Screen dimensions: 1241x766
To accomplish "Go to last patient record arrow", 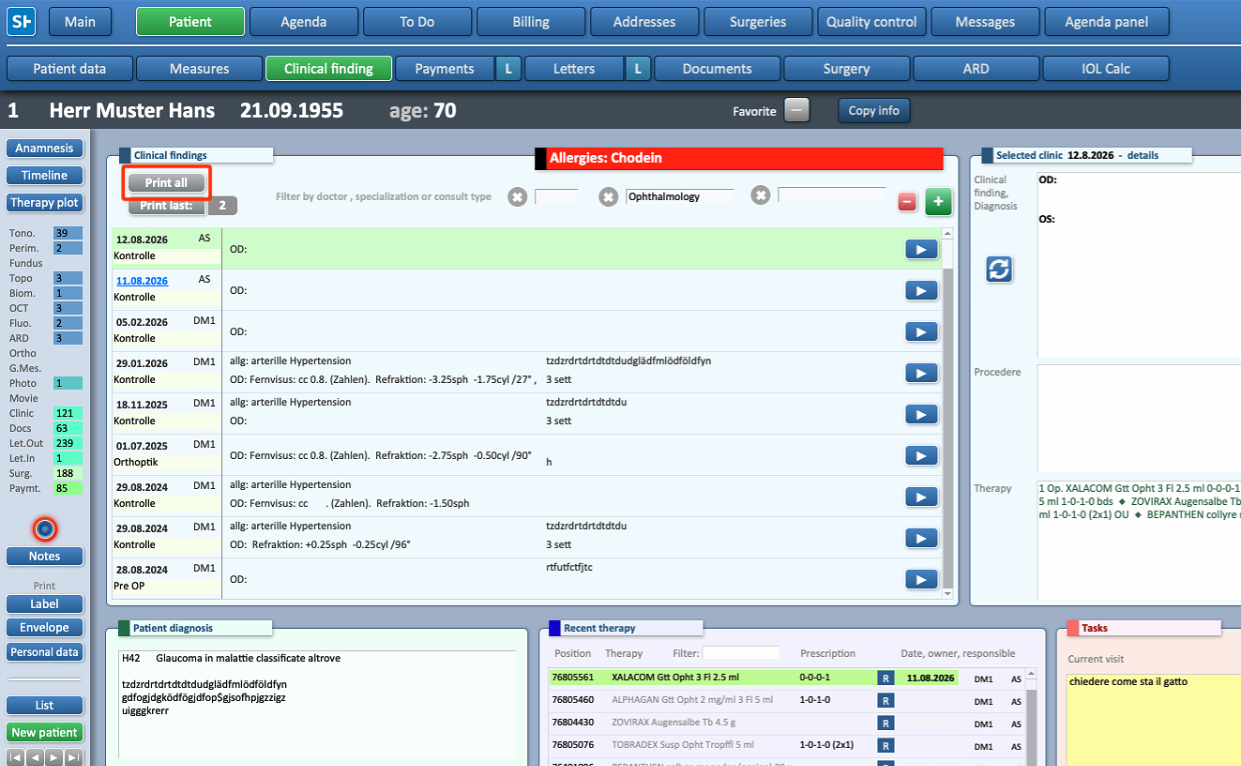I will click(x=73, y=758).
